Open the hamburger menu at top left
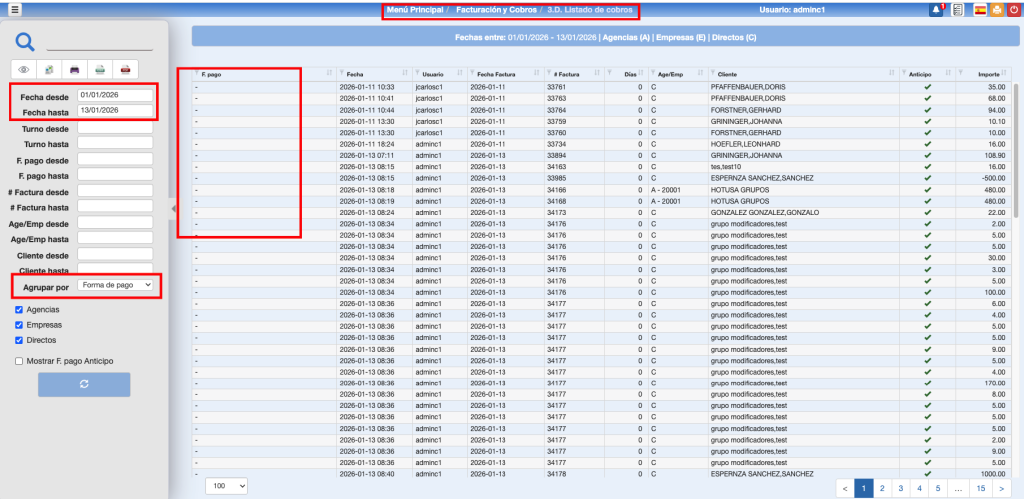Screen dimensions: 1024x499 pos(14,10)
